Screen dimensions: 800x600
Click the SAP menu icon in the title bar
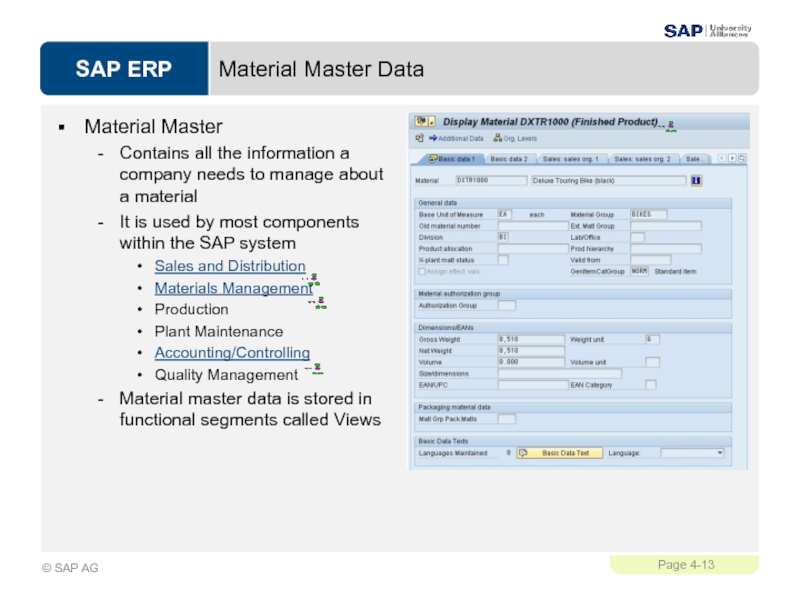421,121
